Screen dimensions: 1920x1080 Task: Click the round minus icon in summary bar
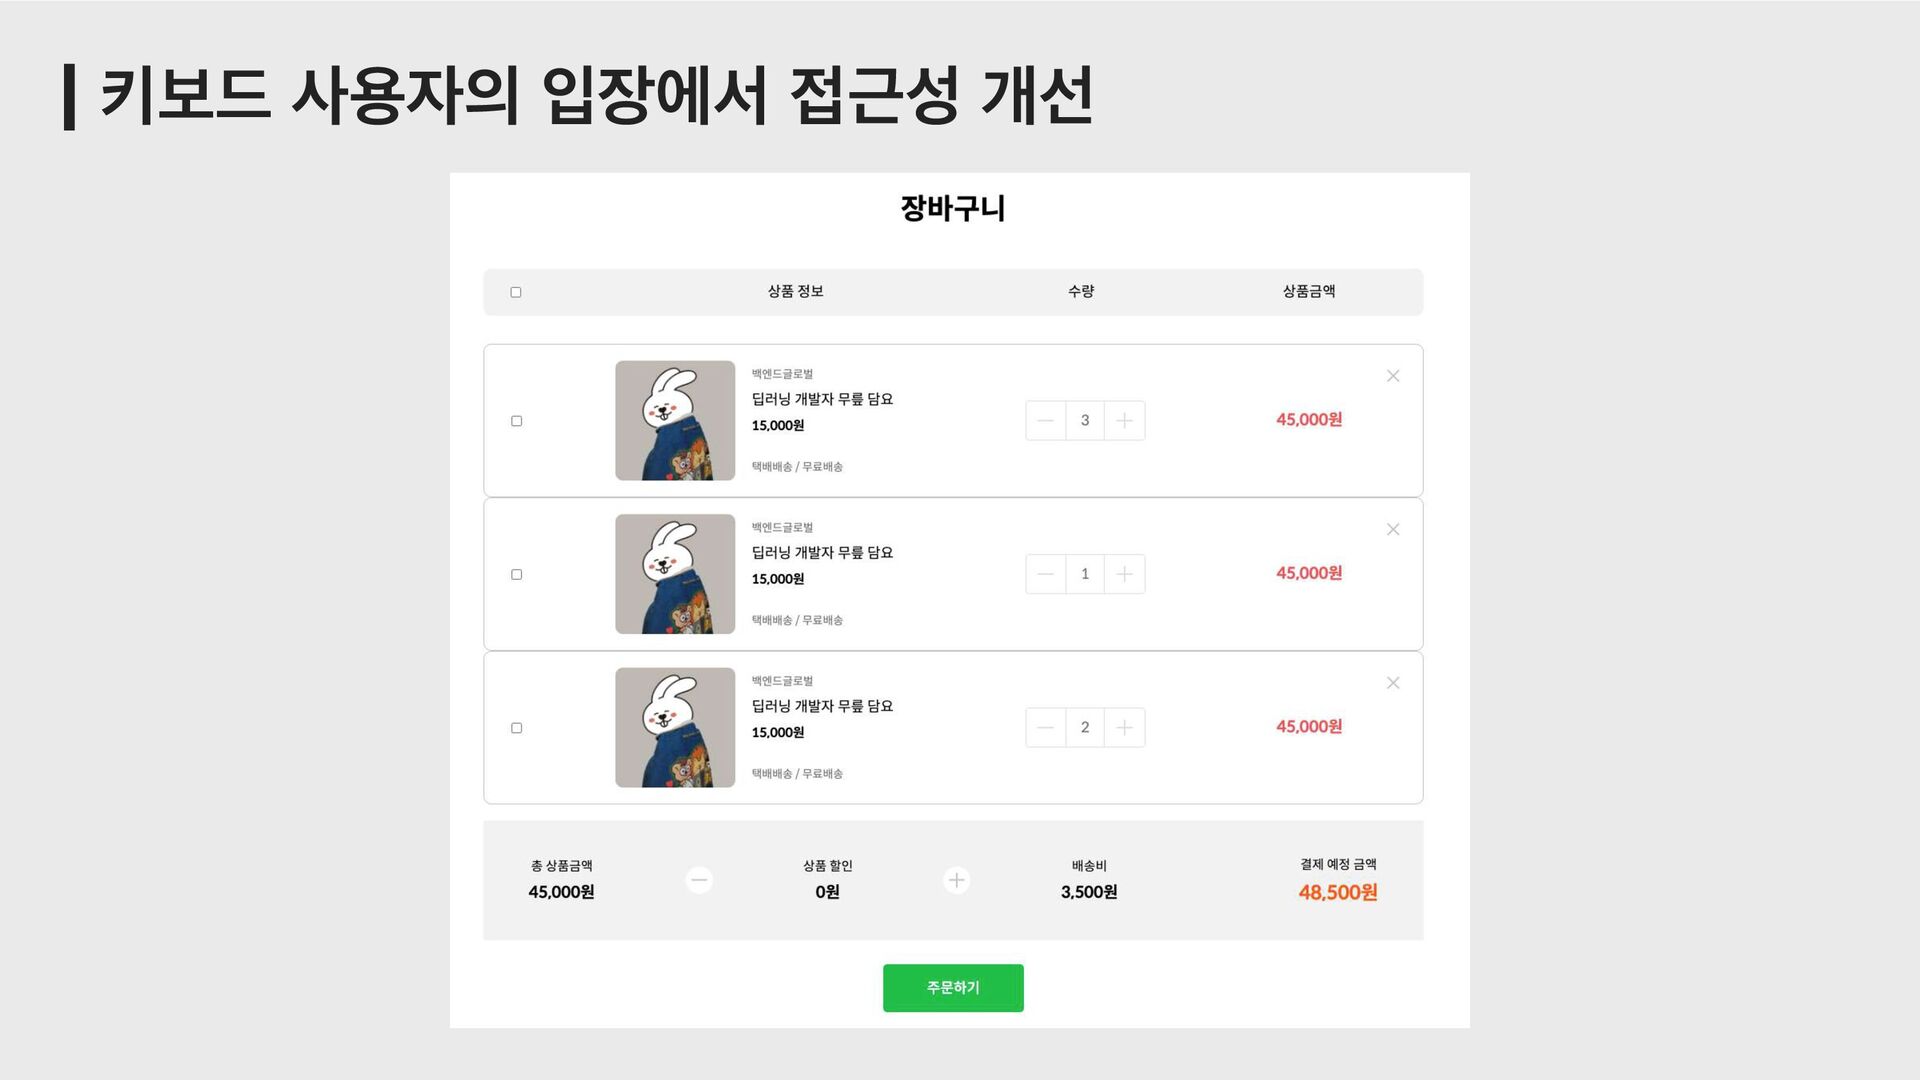click(700, 880)
